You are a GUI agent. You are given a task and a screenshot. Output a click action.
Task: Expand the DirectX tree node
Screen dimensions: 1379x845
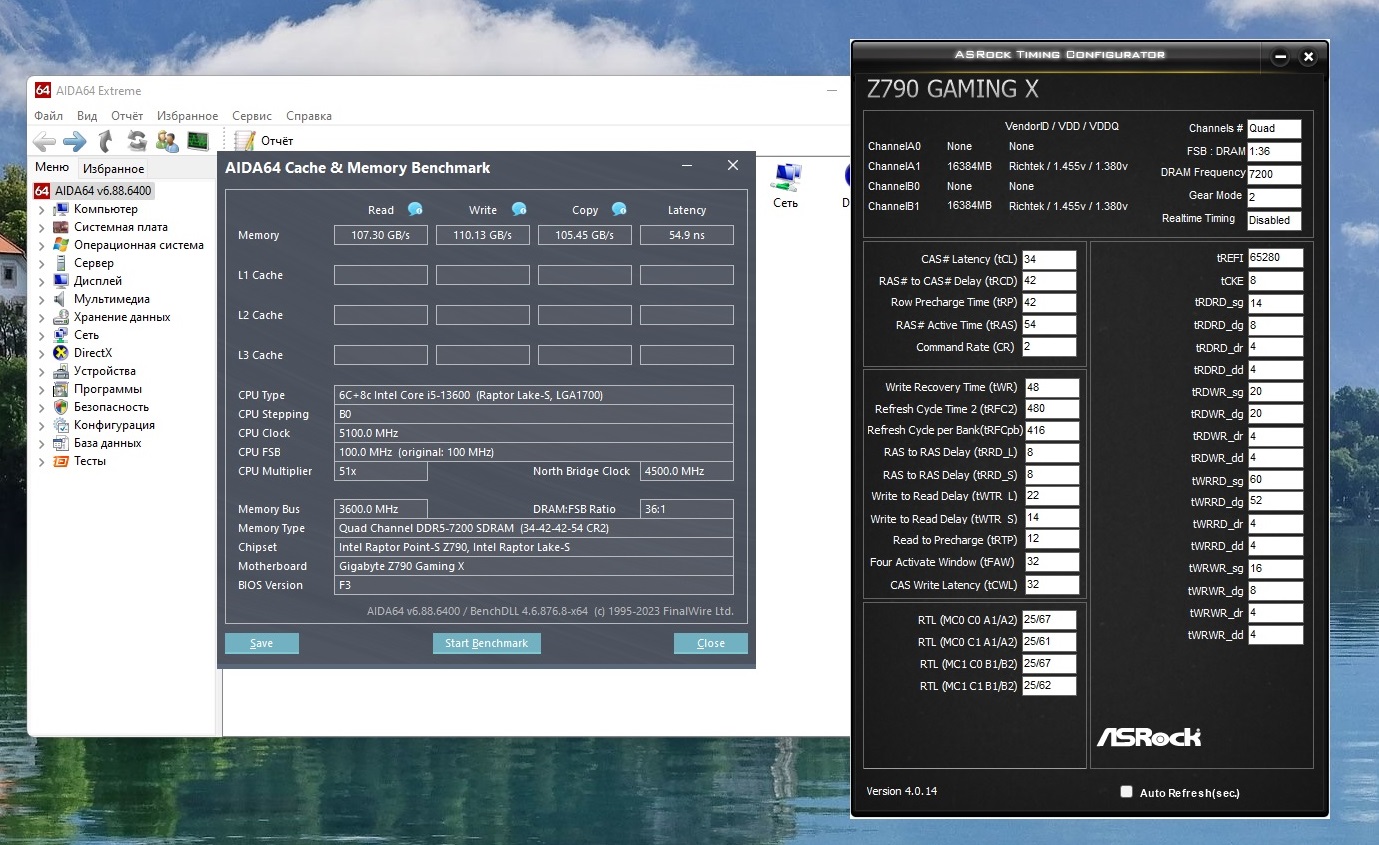[41, 353]
